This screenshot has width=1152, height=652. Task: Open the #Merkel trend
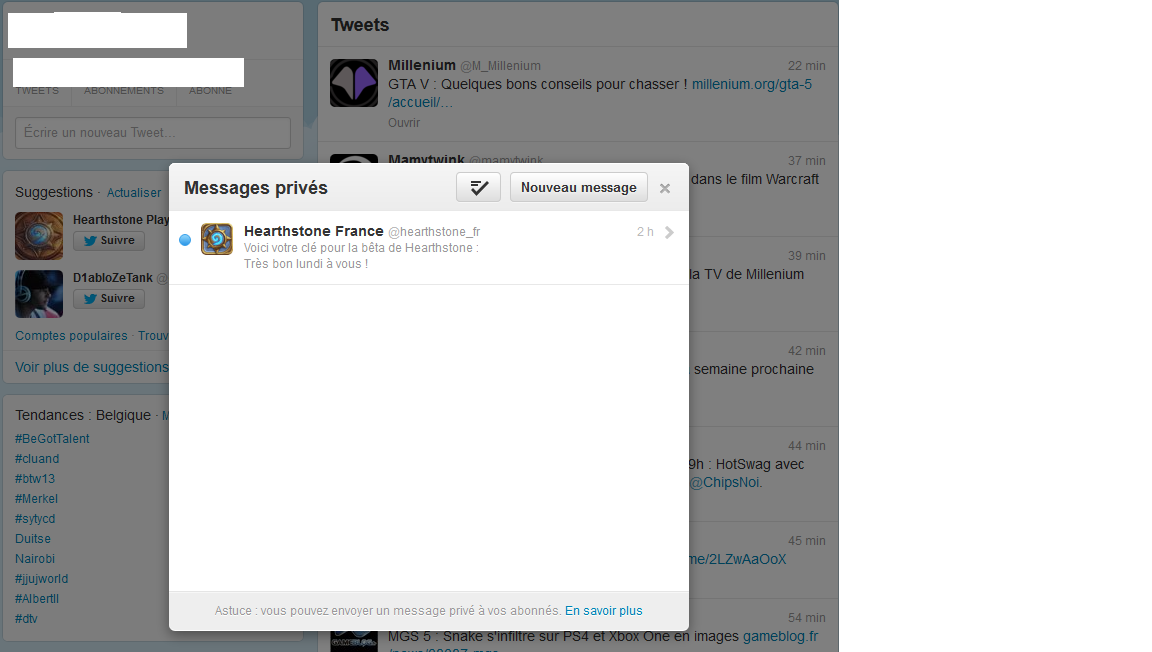[x=36, y=498]
